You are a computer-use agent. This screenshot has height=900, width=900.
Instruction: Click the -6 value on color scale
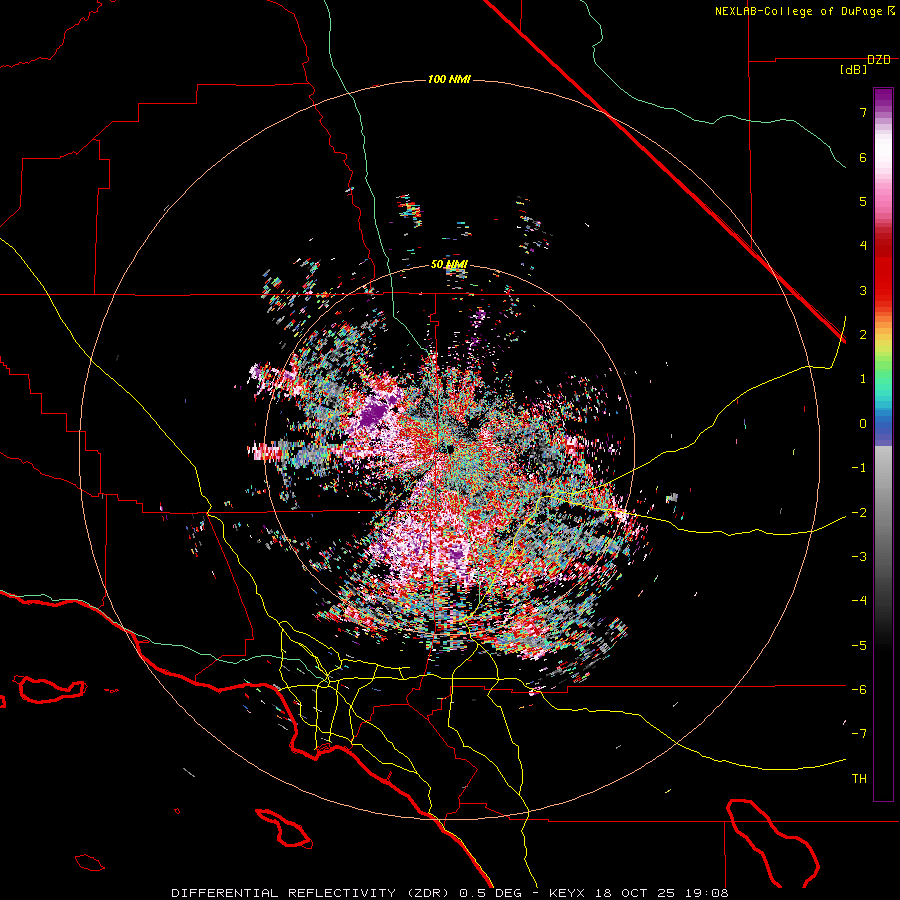(859, 690)
